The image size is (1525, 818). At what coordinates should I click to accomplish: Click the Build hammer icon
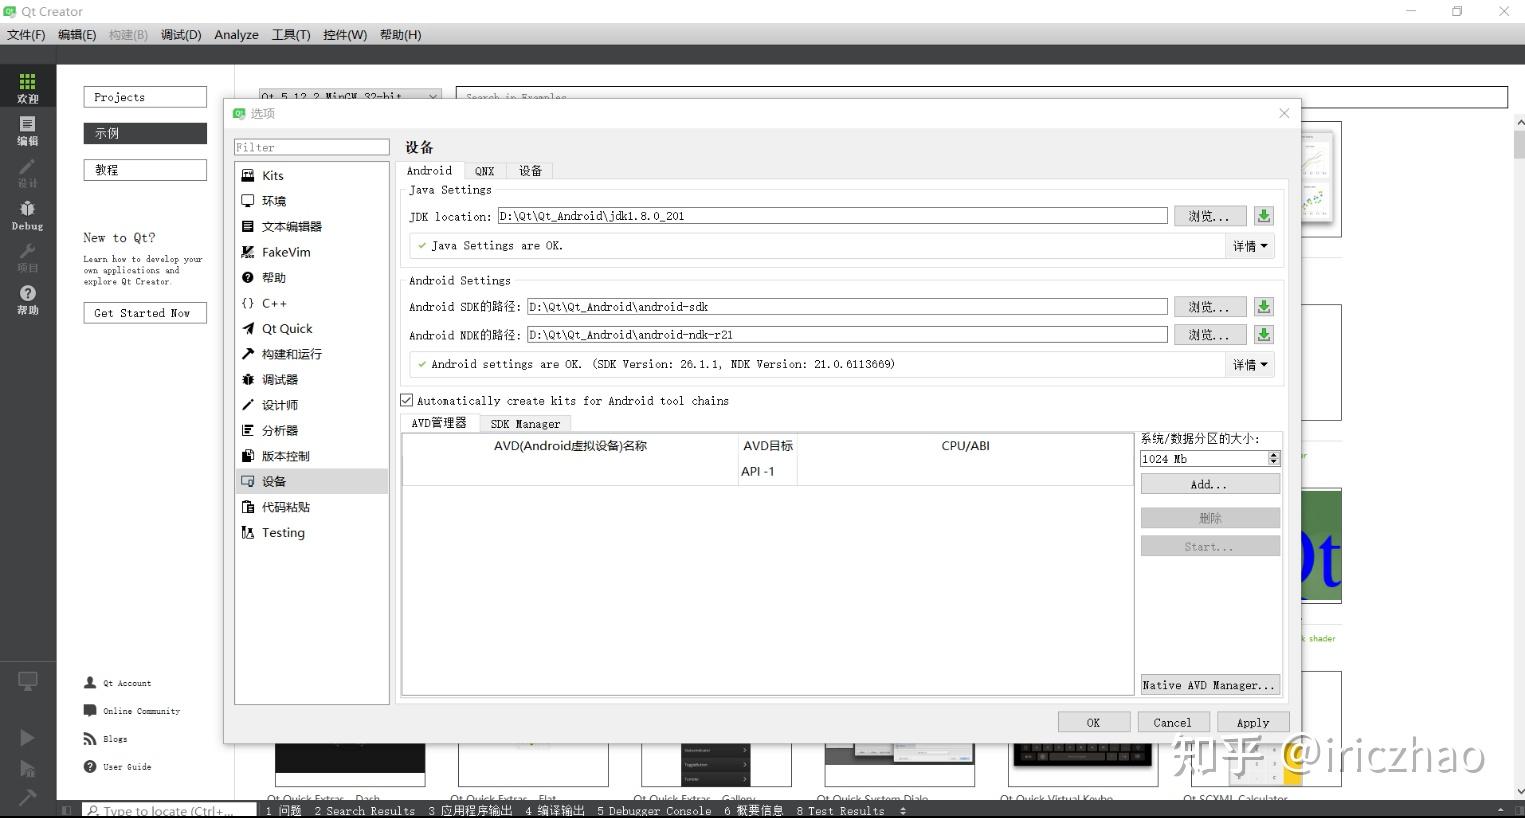click(27, 797)
